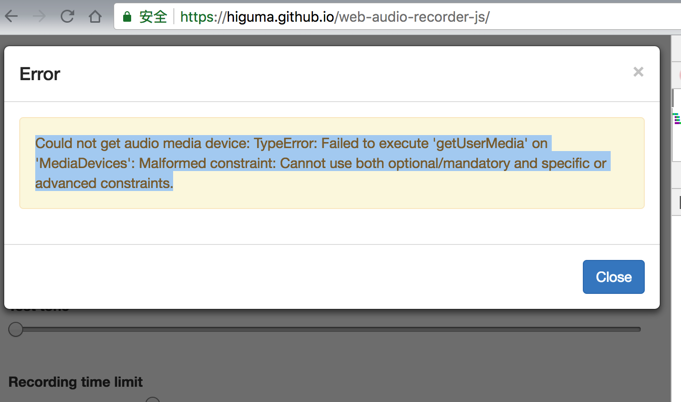
Task: Click the middle of the Test tone slider track
Action: pyautogui.click(x=328, y=329)
